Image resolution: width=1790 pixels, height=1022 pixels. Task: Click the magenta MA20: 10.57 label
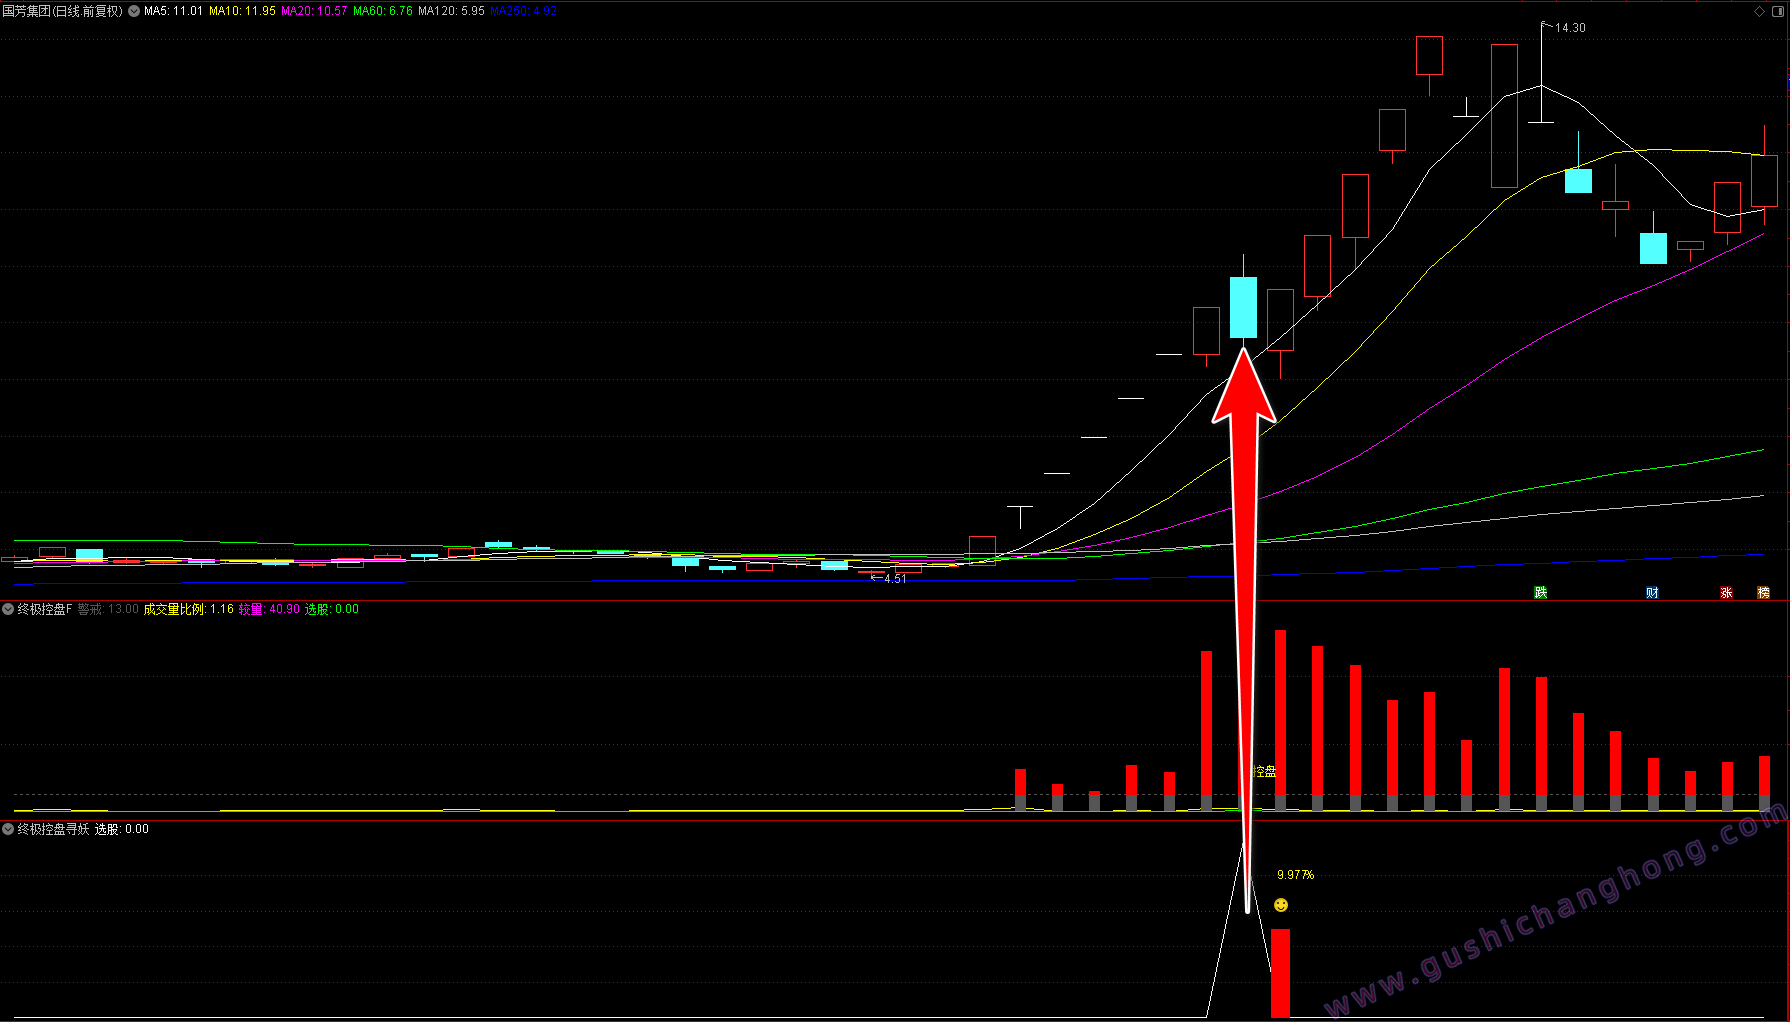[314, 11]
